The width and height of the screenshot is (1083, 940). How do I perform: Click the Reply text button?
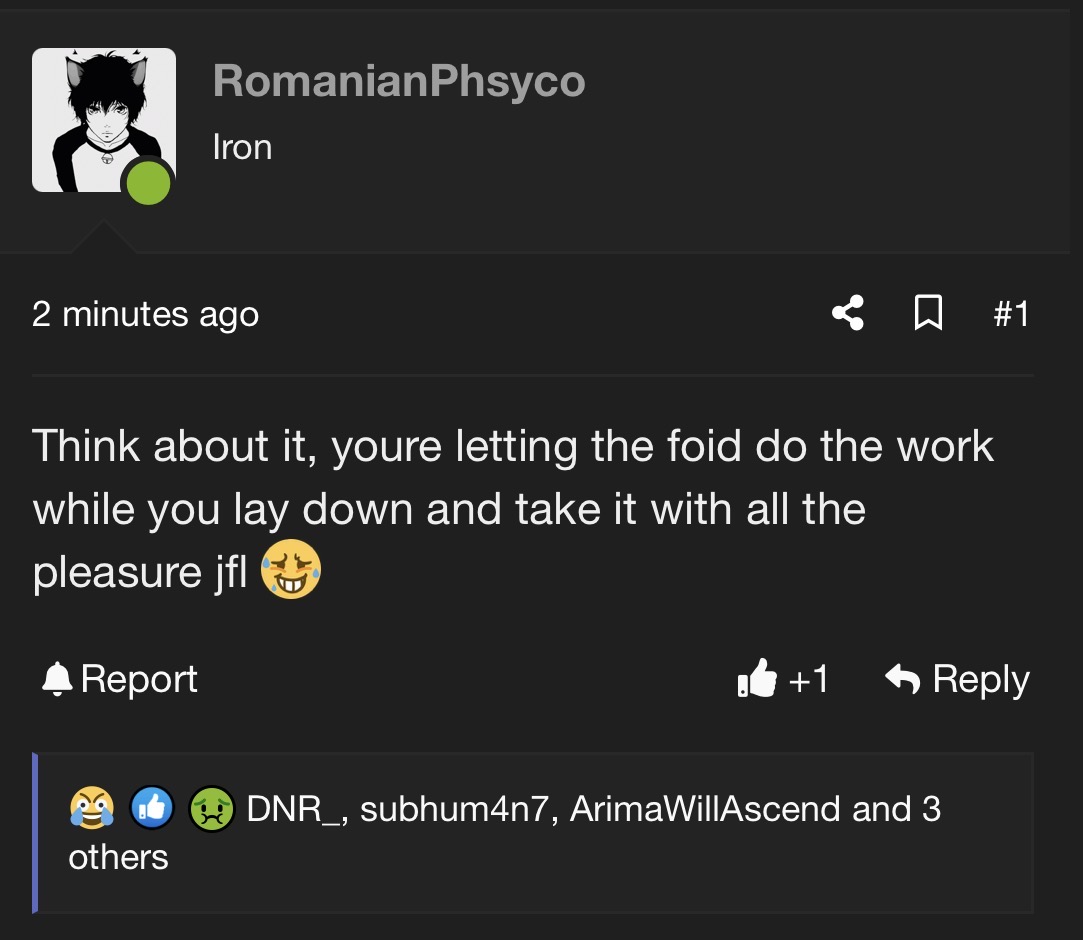pyautogui.click(x=980, y=680)
